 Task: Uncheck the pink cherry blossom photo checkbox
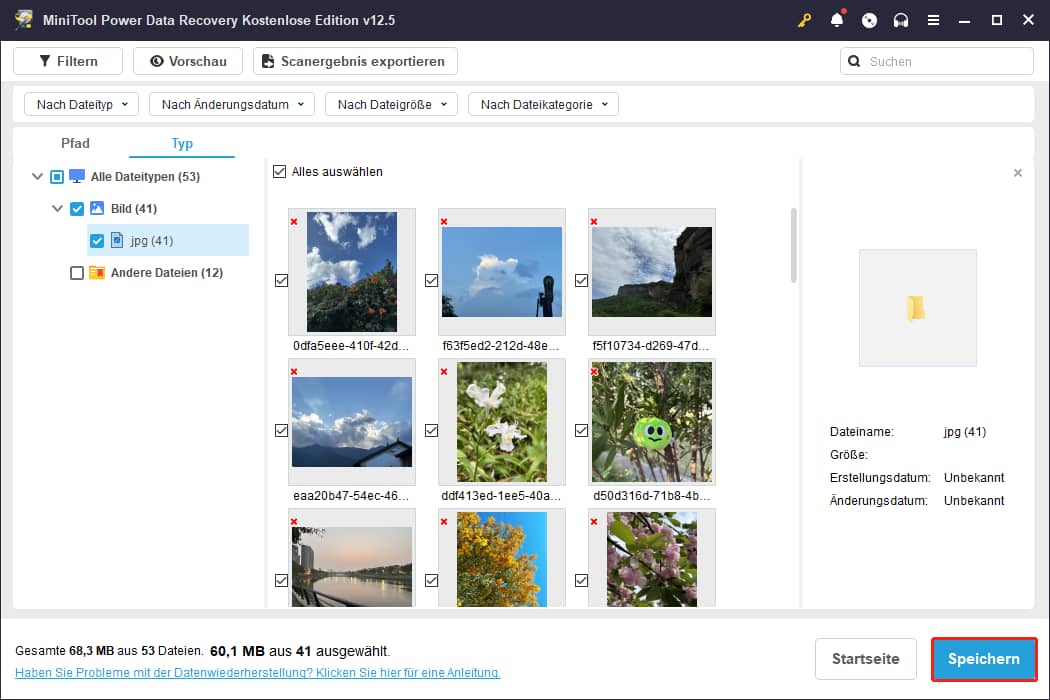click(581, 580)
